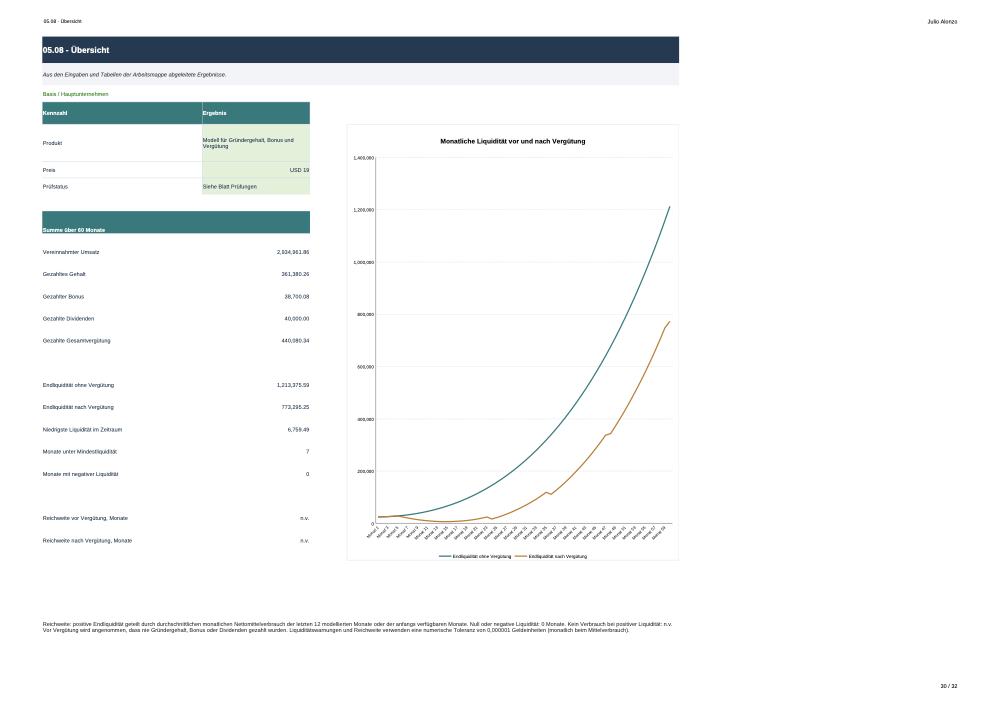1000x707 pixels.
Task: Click the 'Niedrigste Liquidität im Zeitraum' label
Action: pyautogui.click(x=82, y=430)
